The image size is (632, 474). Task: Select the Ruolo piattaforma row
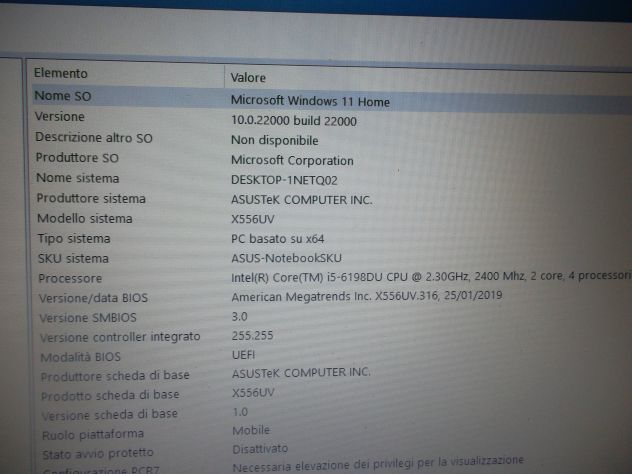[x=93, y=434]
